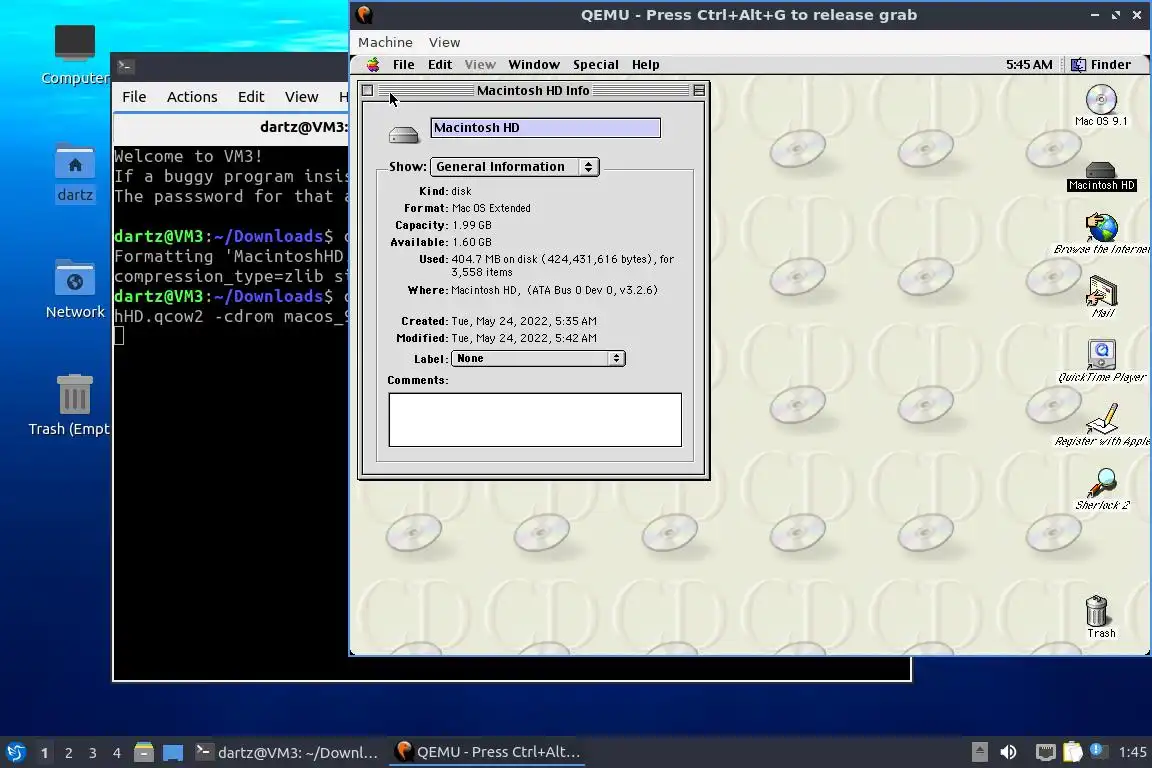Click the QEMU window title bar icon

364,14
